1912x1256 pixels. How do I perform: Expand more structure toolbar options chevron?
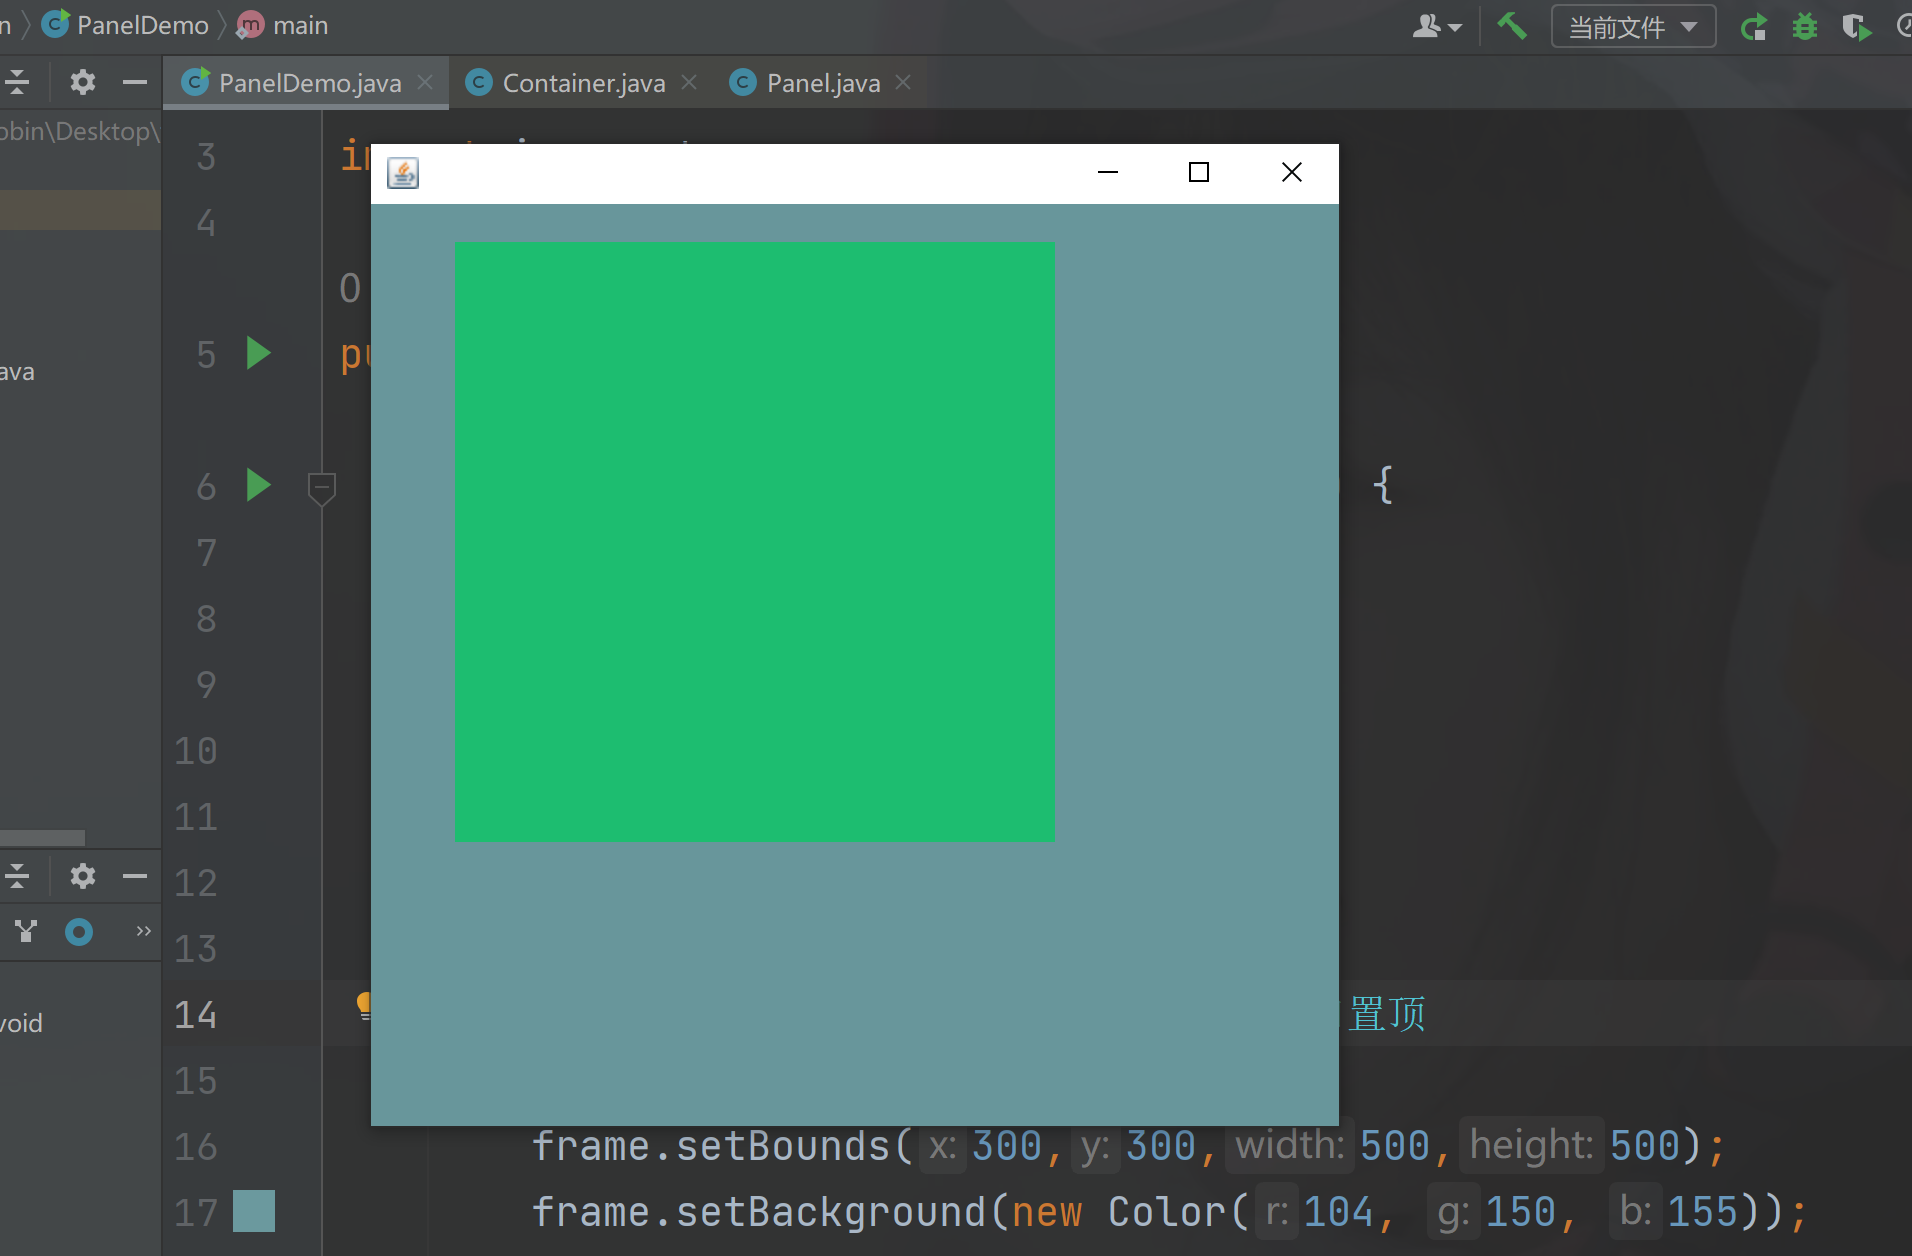click(x=143, y=931)
